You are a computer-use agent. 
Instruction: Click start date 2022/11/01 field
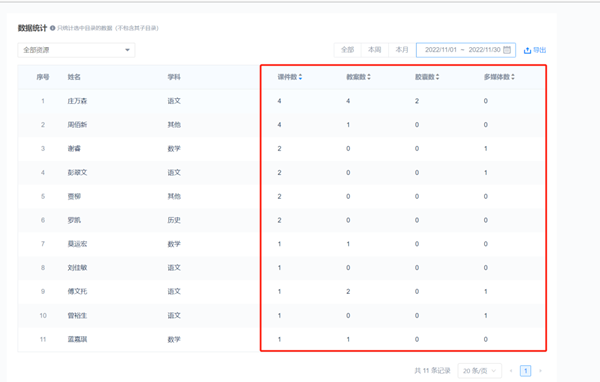pos(441,50)
